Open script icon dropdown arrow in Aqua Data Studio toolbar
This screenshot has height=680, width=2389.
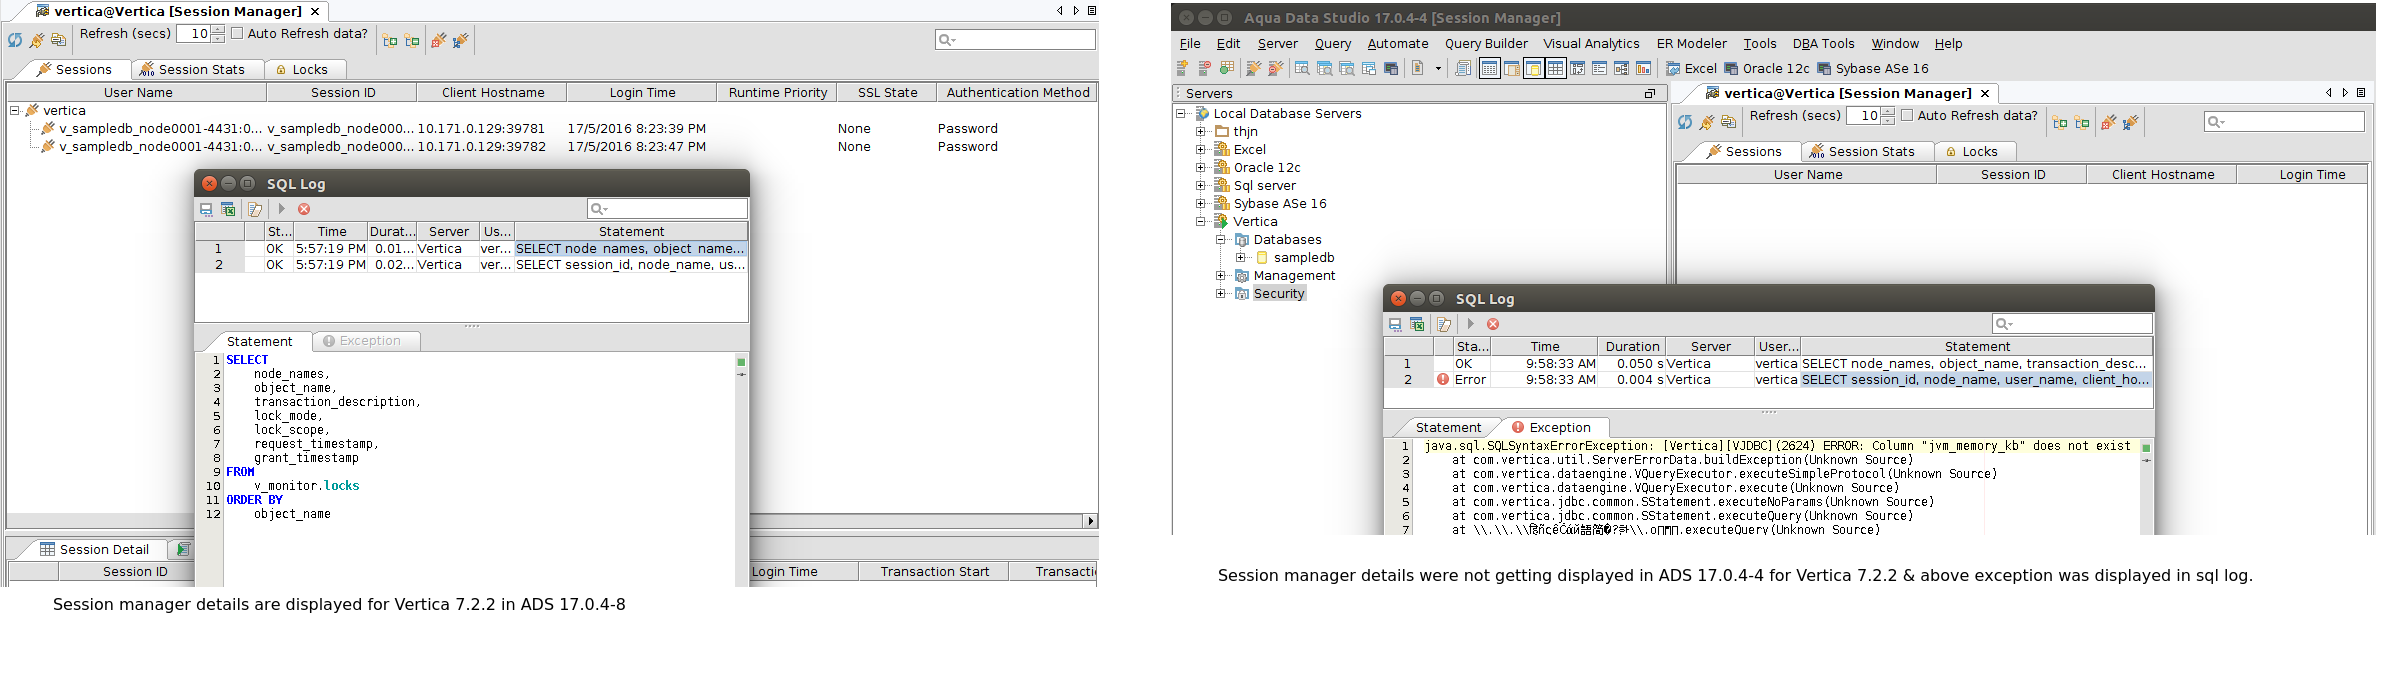coord(1438,69)
